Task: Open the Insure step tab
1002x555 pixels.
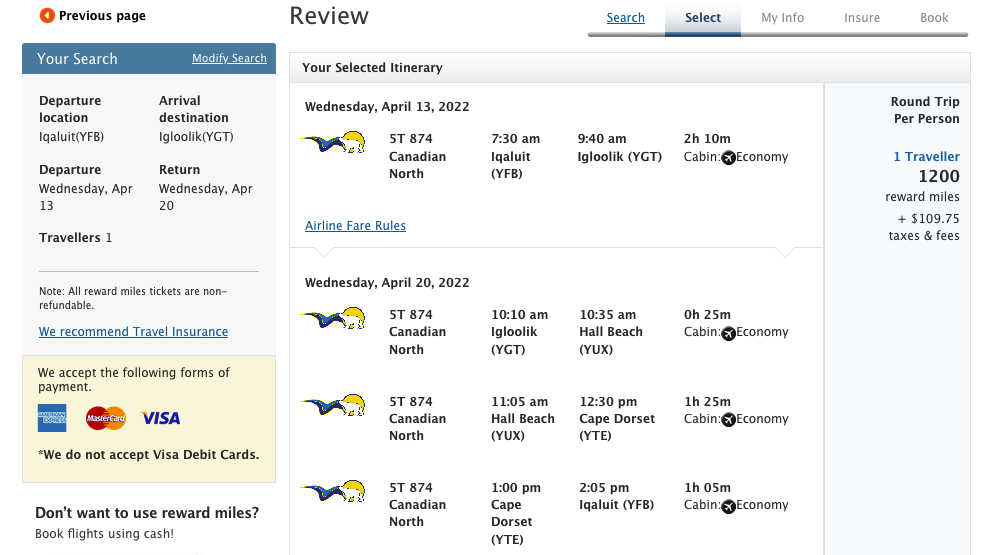Action: [x=861, y=18]
